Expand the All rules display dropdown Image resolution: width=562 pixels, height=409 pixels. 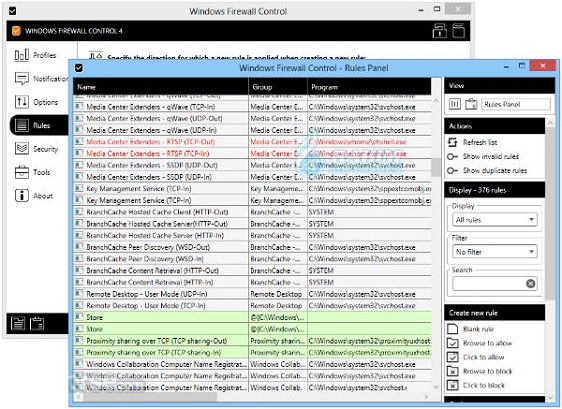[x=495, y=220]
